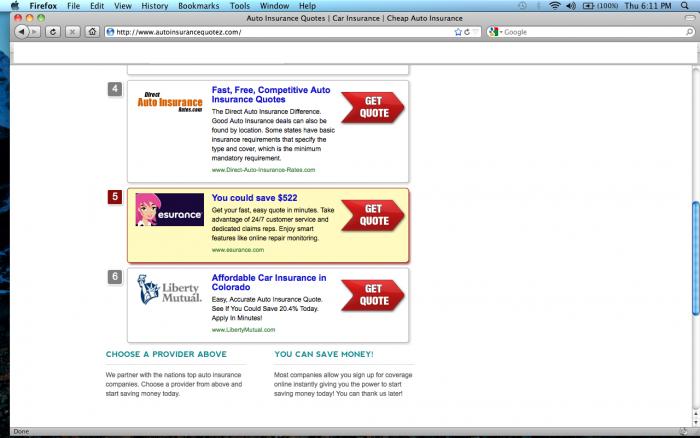Expand the Google search engine dropdown

pyautogui.click(x=495, y=32)
